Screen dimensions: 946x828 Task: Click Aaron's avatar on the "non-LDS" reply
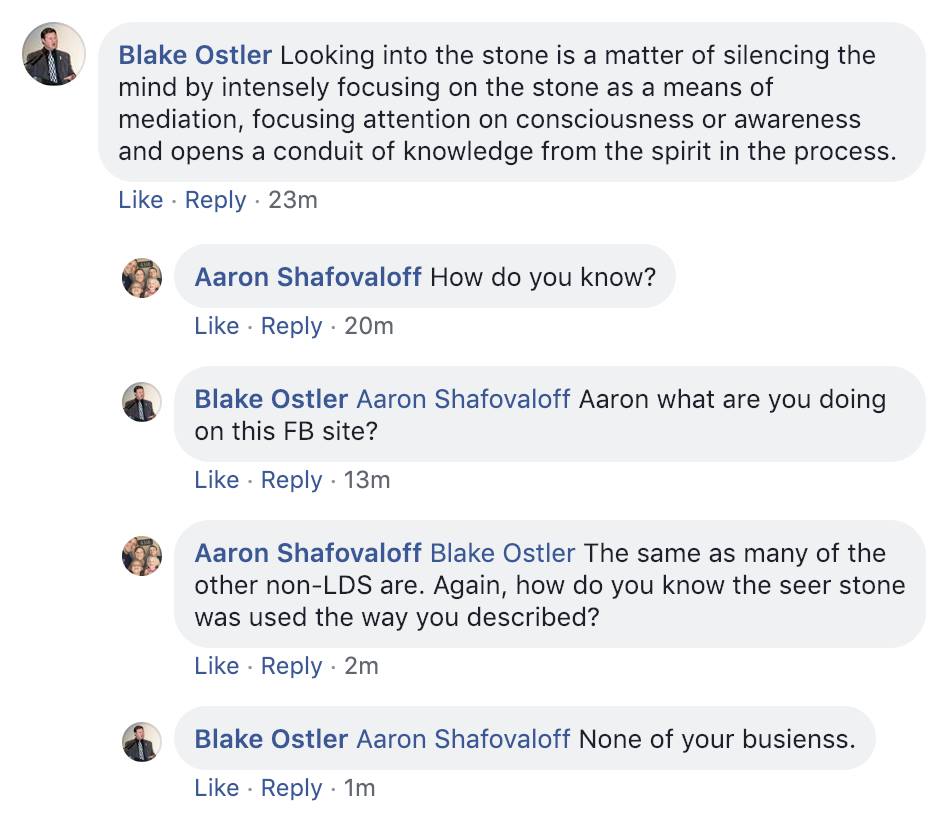pos(142,555)
